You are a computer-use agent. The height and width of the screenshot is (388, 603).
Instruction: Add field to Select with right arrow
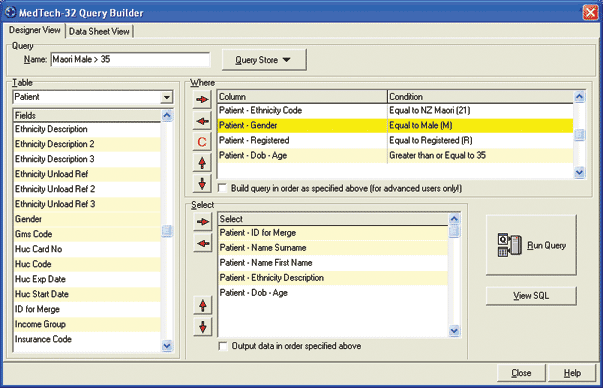pos(203,222)
